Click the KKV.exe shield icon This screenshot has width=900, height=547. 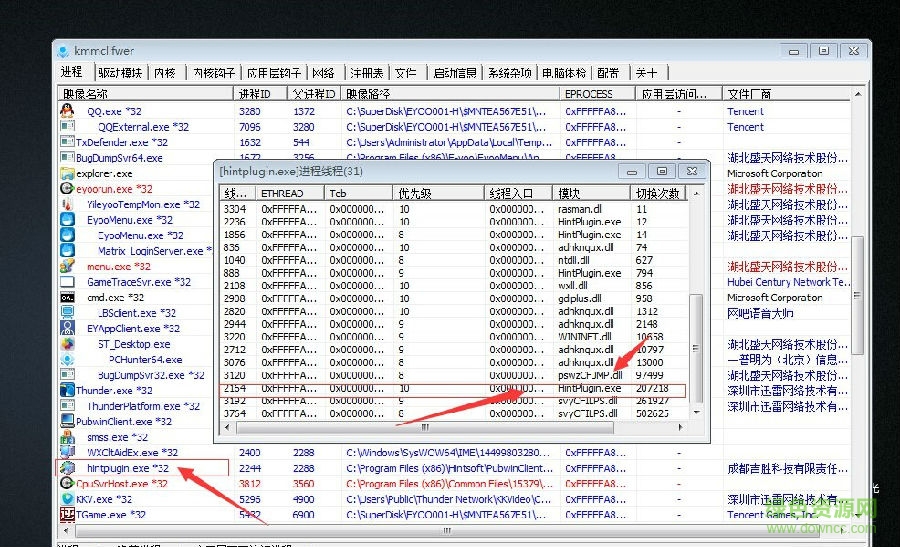(x=67, y=498)
